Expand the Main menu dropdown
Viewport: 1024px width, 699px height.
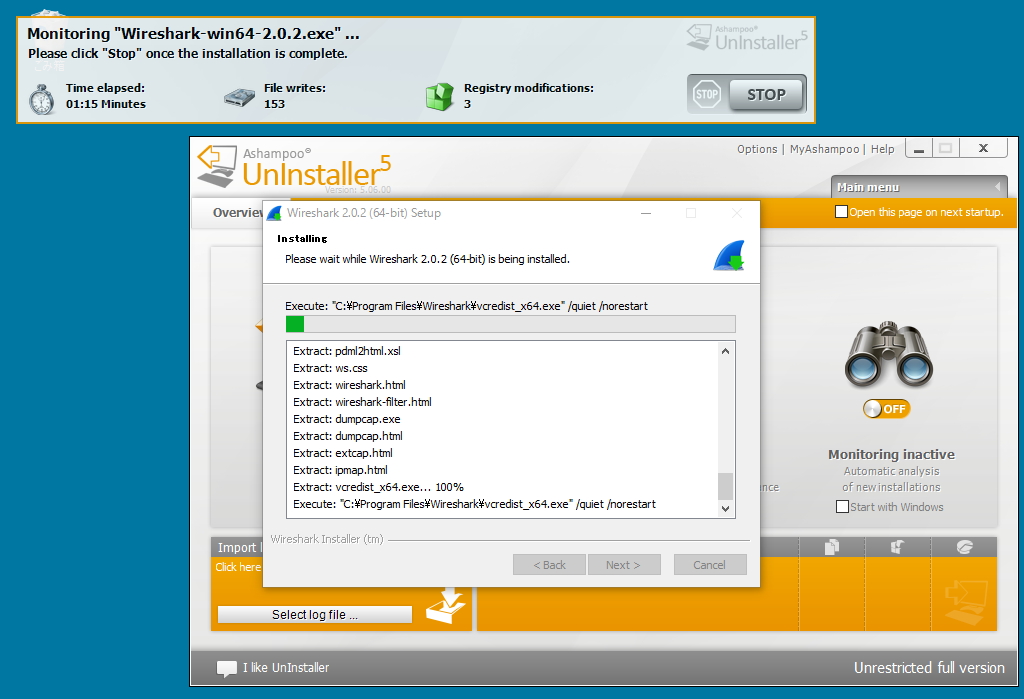pos(919,187)
